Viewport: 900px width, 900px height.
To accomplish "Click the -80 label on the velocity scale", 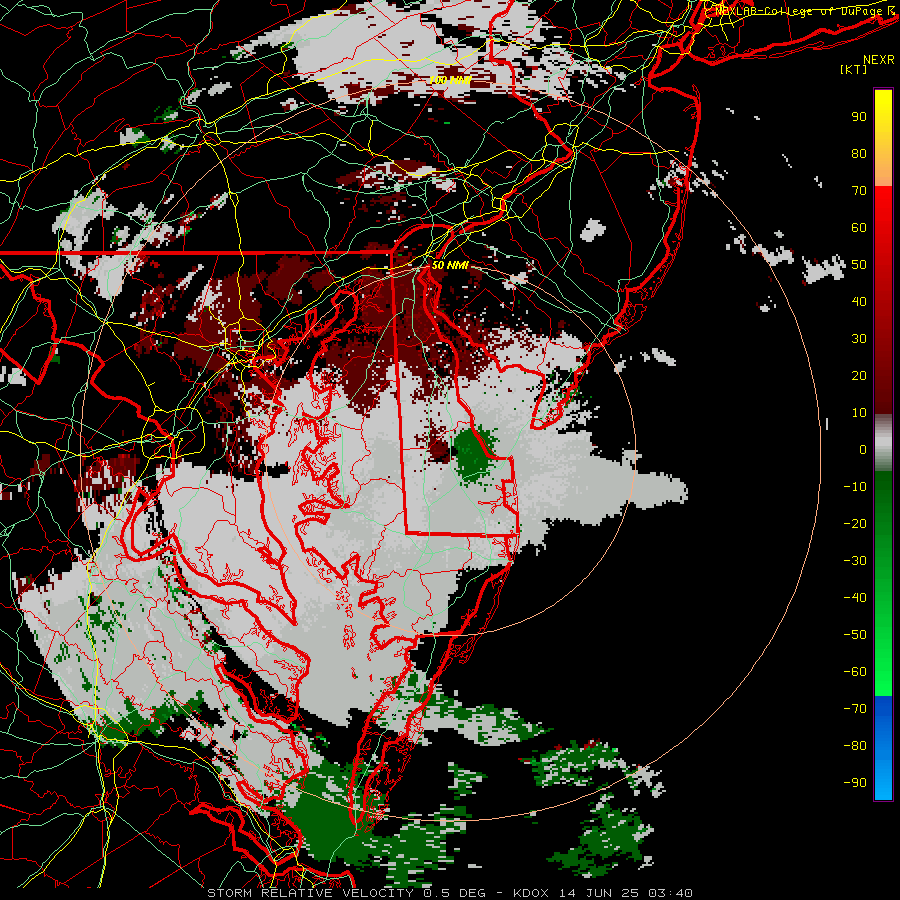I will 855,746.
